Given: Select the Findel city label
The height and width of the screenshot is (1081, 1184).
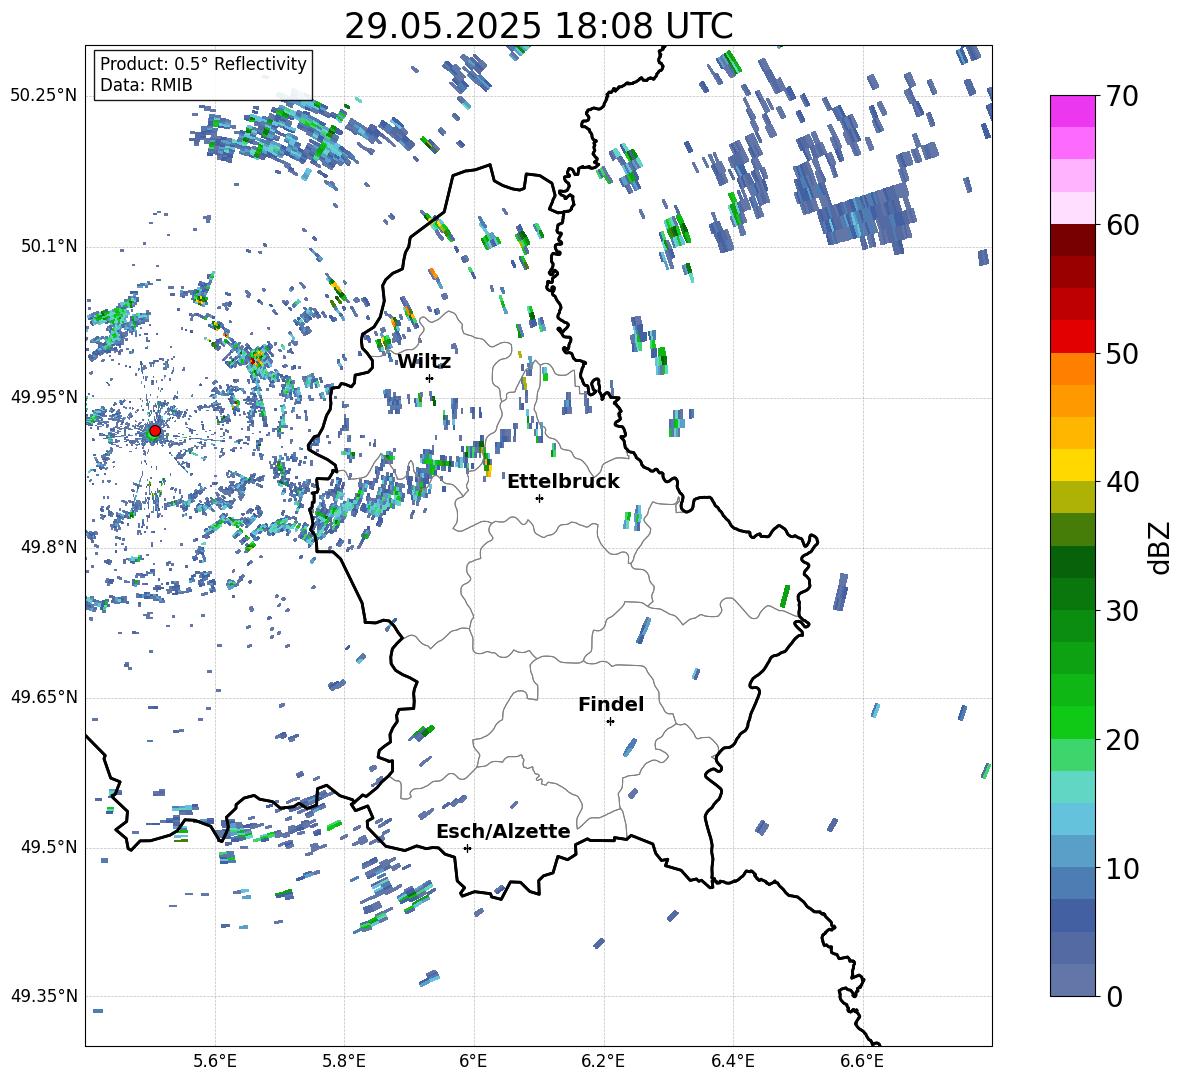Looking at the screenshot, I should click(x=611, y=704).
